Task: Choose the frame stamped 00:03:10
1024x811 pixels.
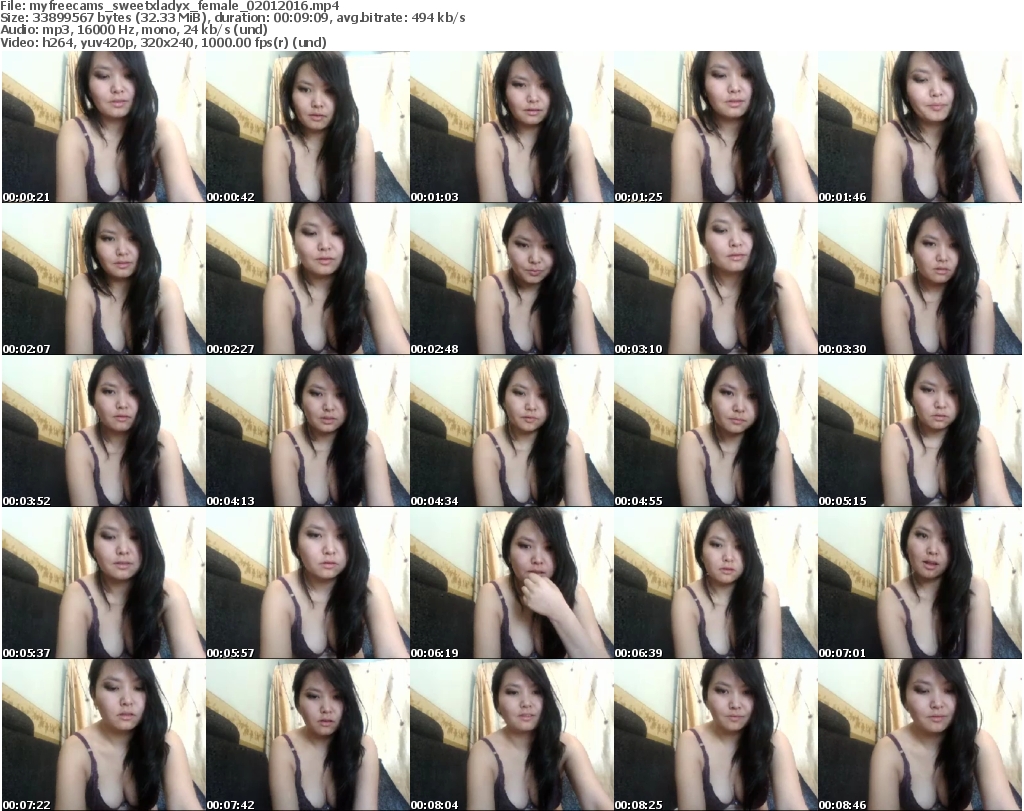Action: pos(716,279)
